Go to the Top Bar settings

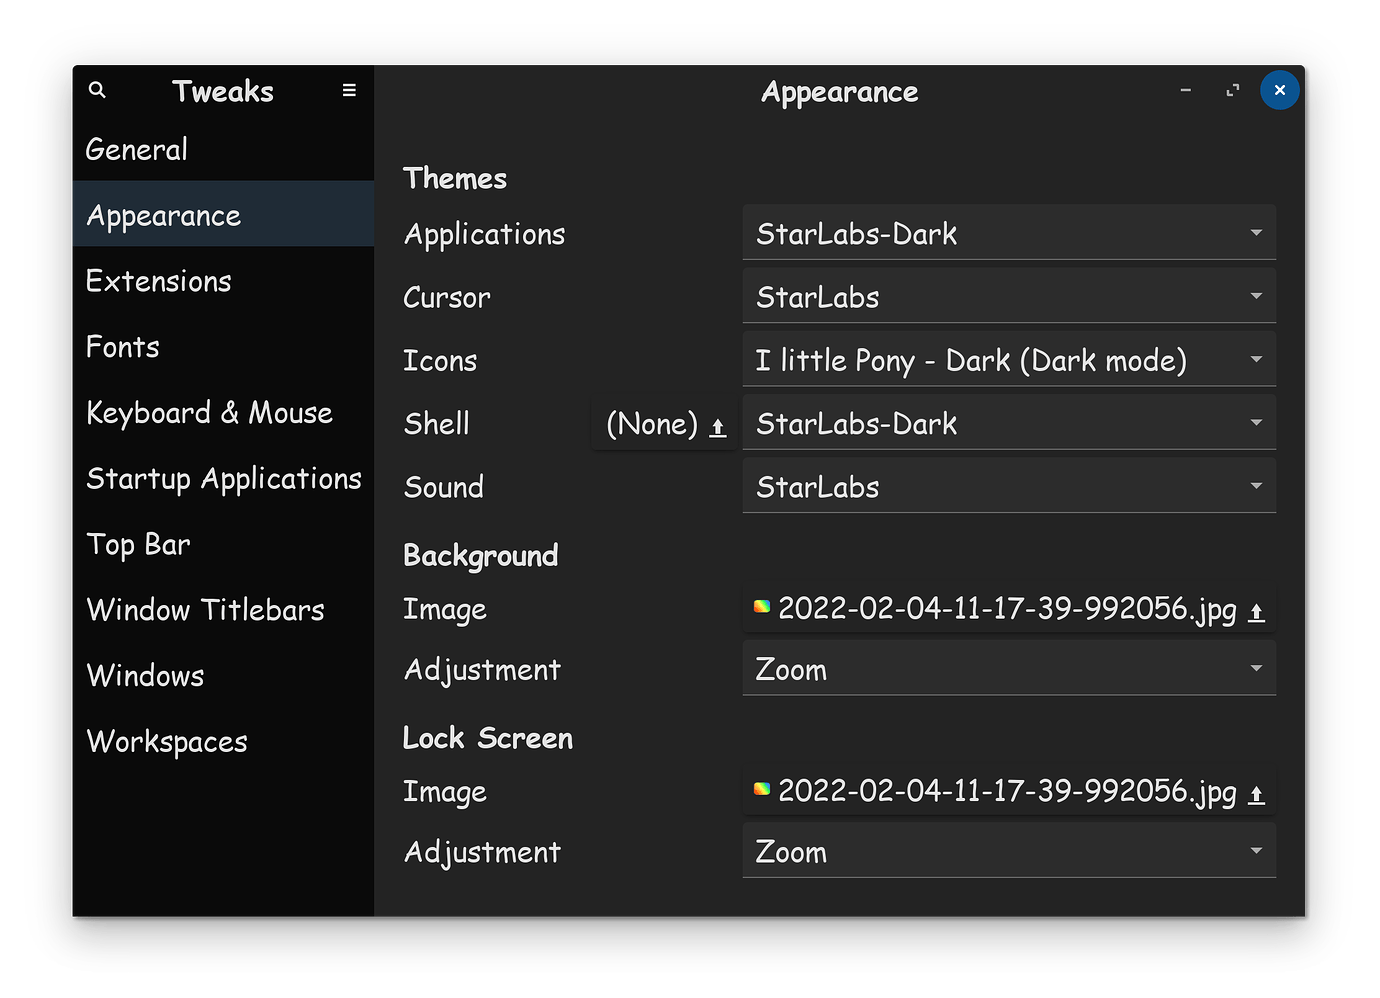tap(138, 544)
